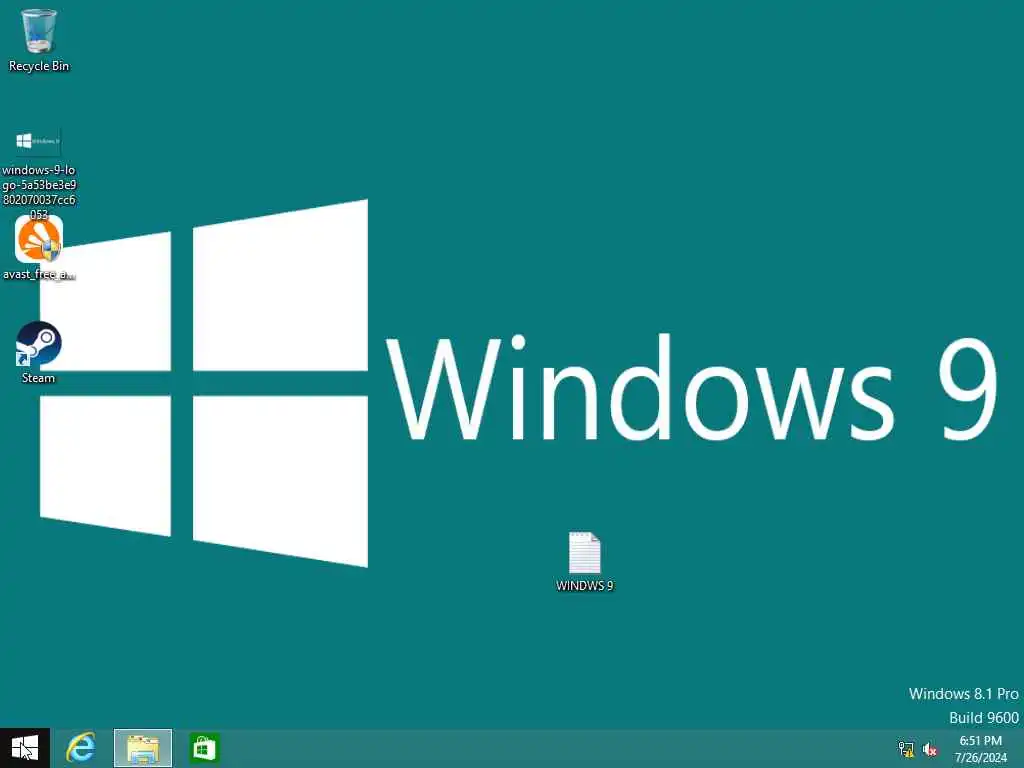Viewport: 1024px width, 768px height.
Task: Click the windows-9-logo file name label
Action: click(39, 192)
